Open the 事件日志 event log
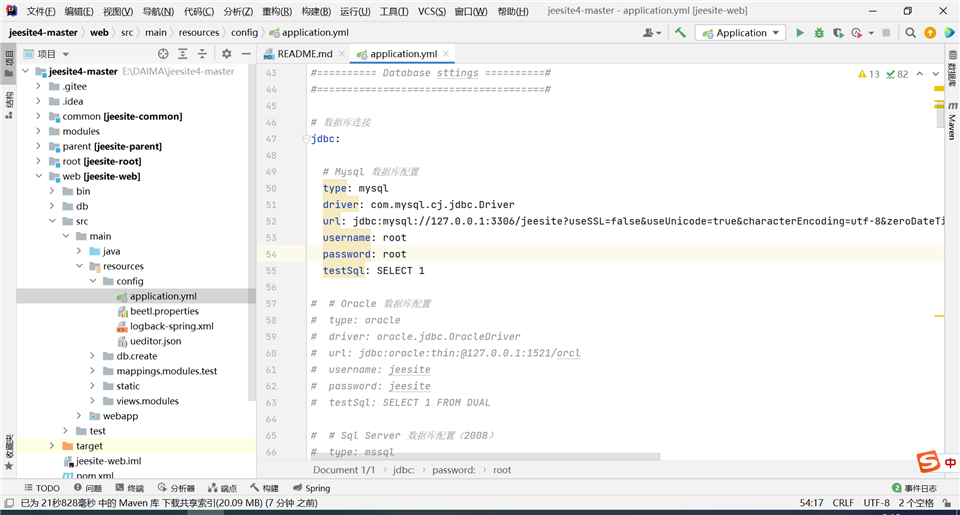The width and height of the screenshot is (960, 515). (915, 488)
